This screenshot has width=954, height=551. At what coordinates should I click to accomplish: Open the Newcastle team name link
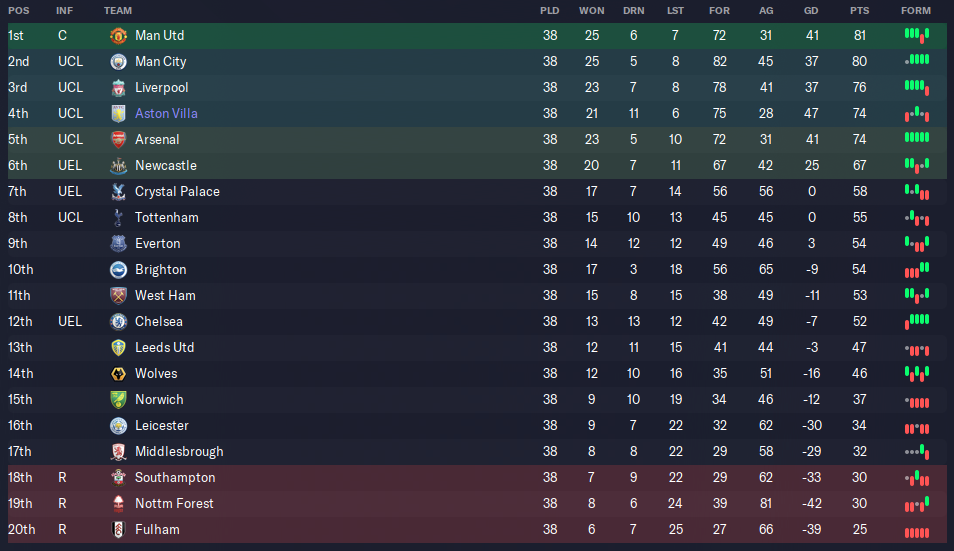[x=165, y=165]
